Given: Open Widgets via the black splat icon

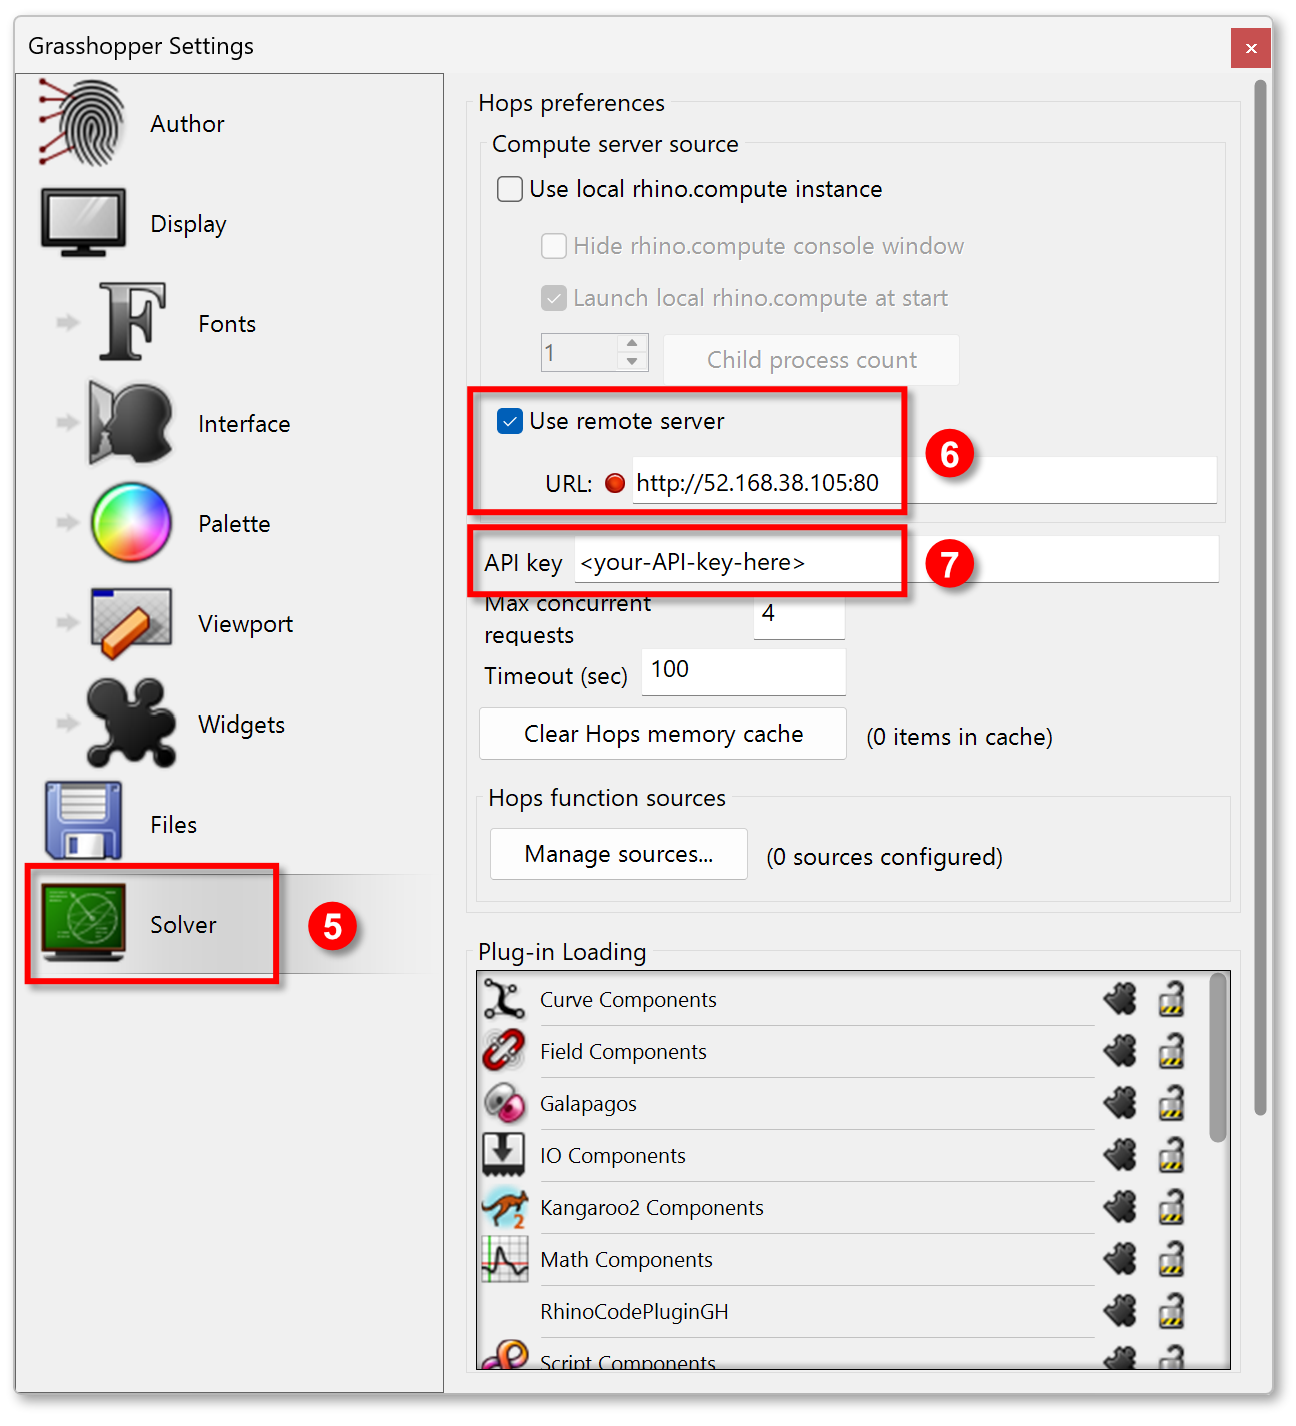Looking at the screenshot, I should pos(131,723).
